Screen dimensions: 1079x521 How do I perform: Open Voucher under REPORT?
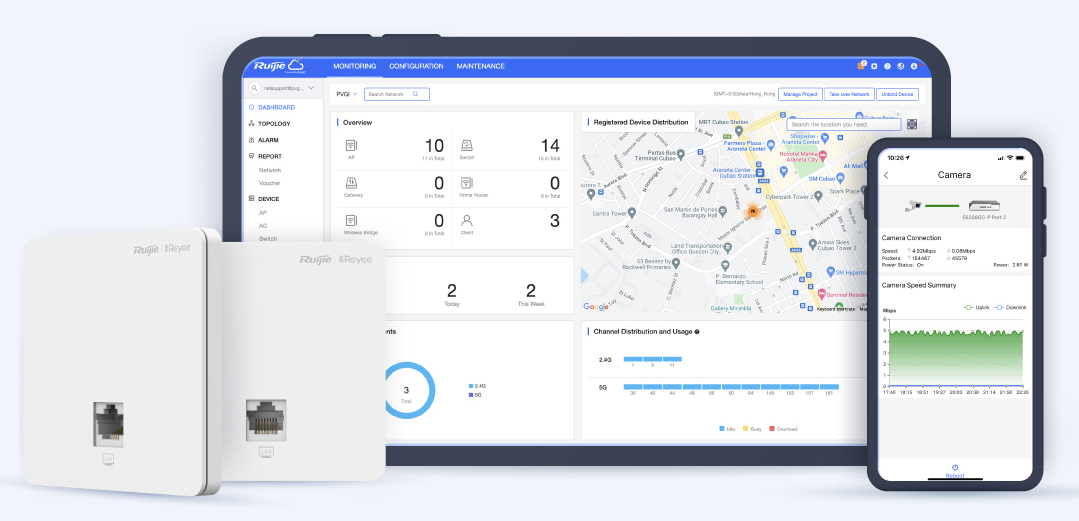click(x=269, y=183)
